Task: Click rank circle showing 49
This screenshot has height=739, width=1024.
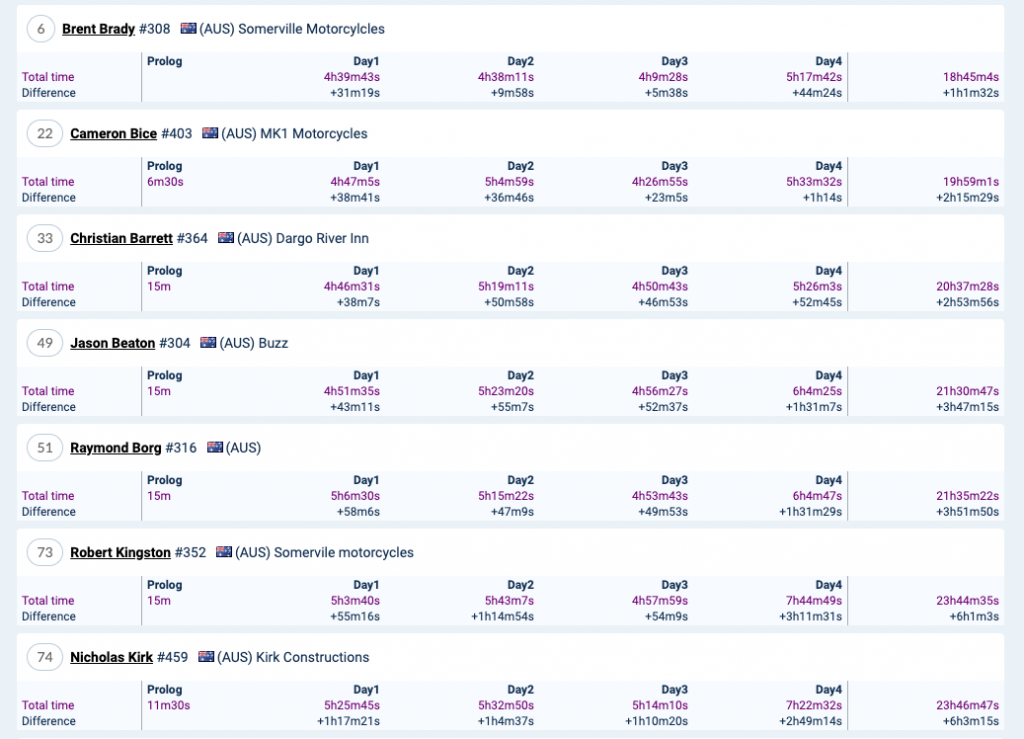Action: pyautogui.click(x=45, y=343)
